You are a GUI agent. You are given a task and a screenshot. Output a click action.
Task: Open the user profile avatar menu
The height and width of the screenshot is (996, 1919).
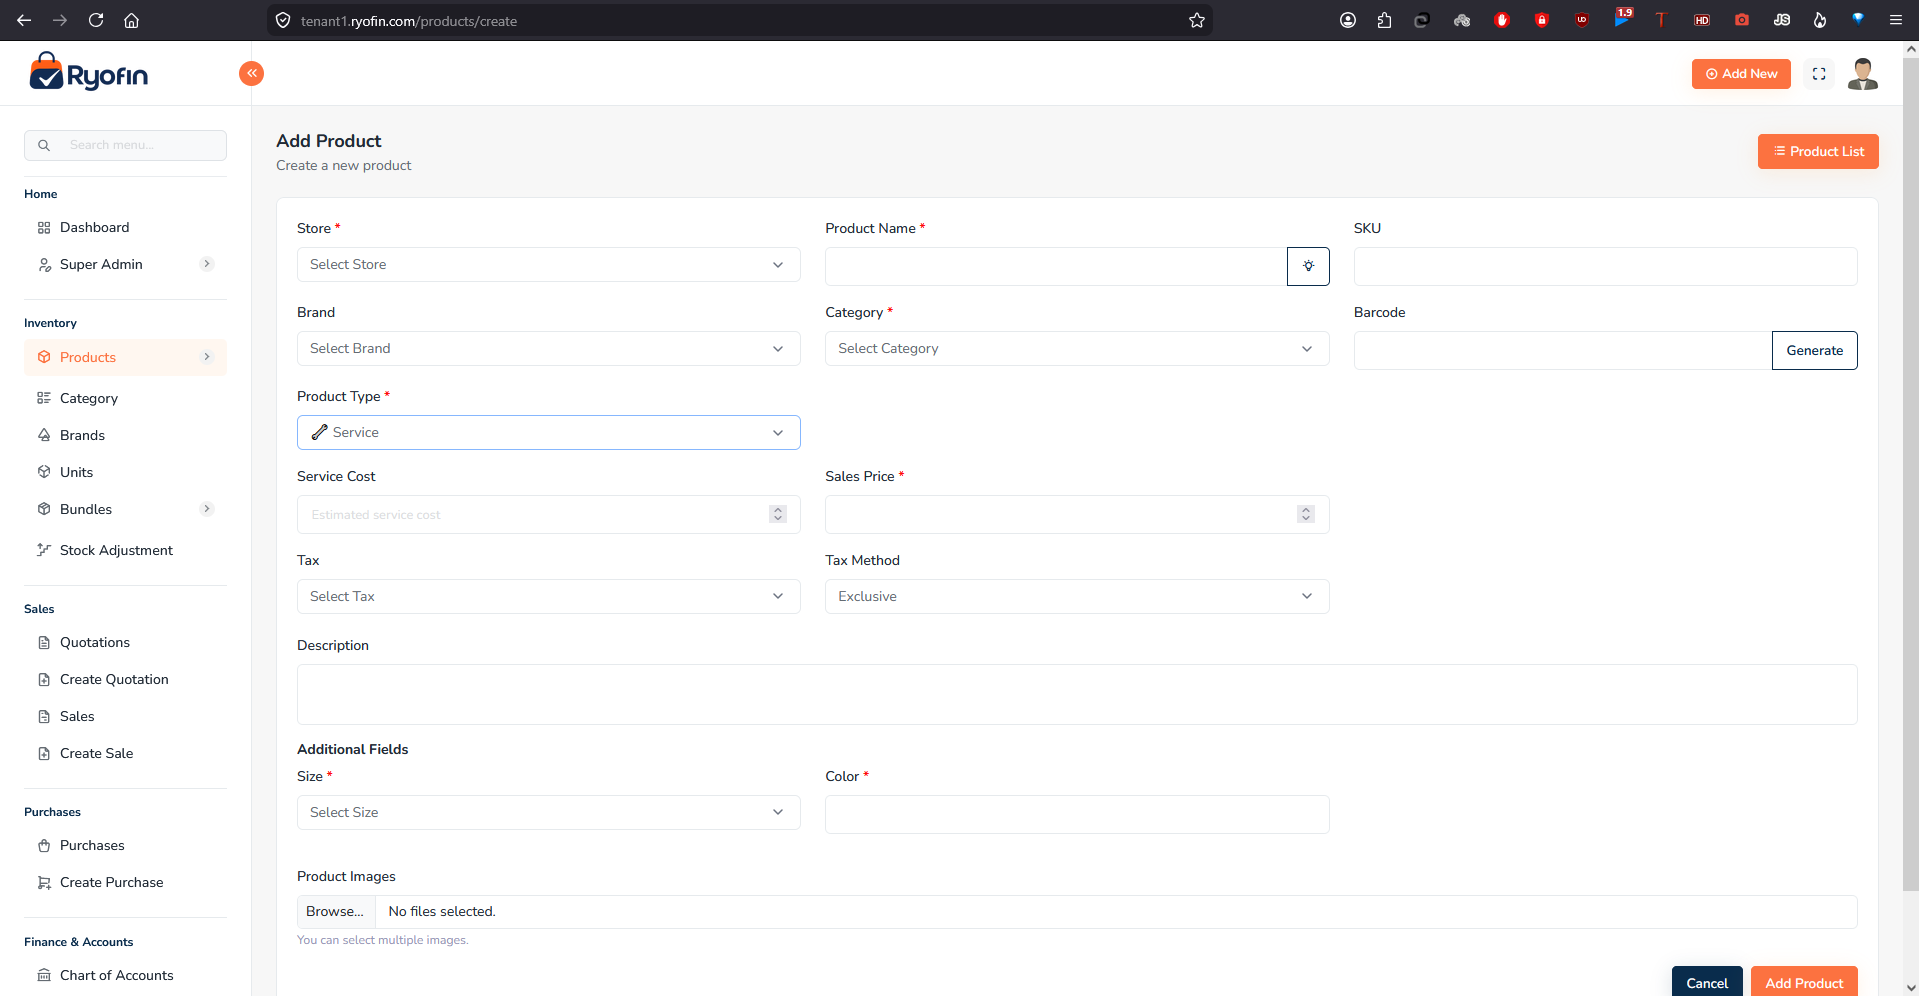[1862, 74]
